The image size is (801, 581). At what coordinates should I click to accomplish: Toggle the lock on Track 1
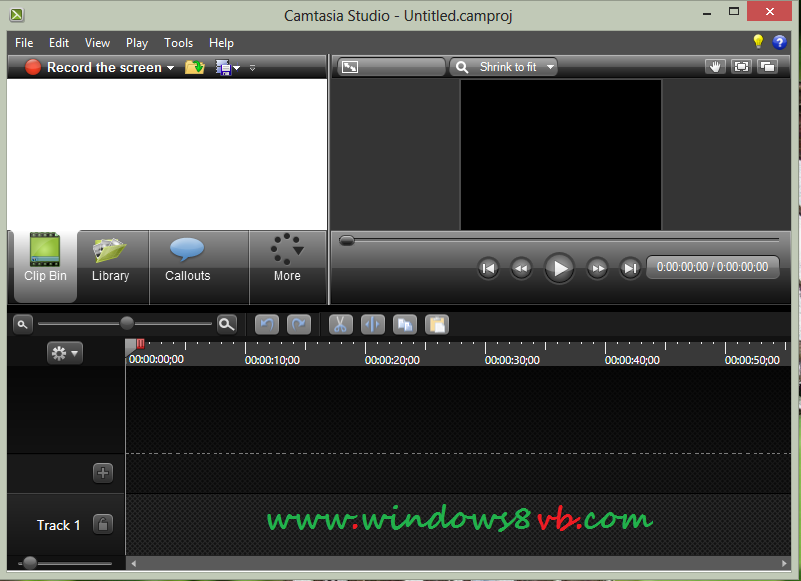(103, 524)
